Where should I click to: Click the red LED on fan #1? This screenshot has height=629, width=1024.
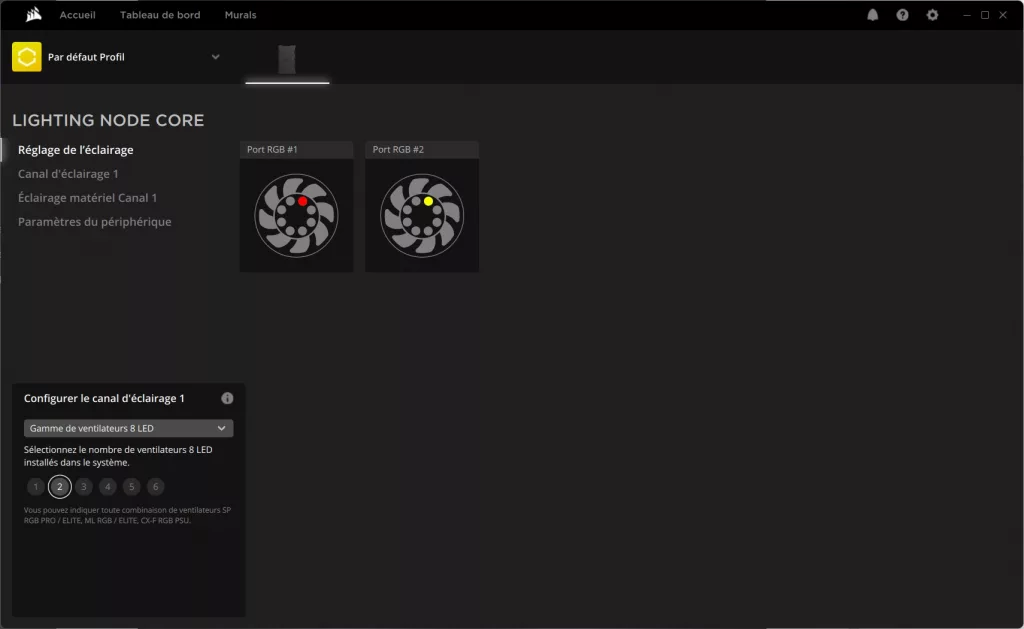(302, 201)
